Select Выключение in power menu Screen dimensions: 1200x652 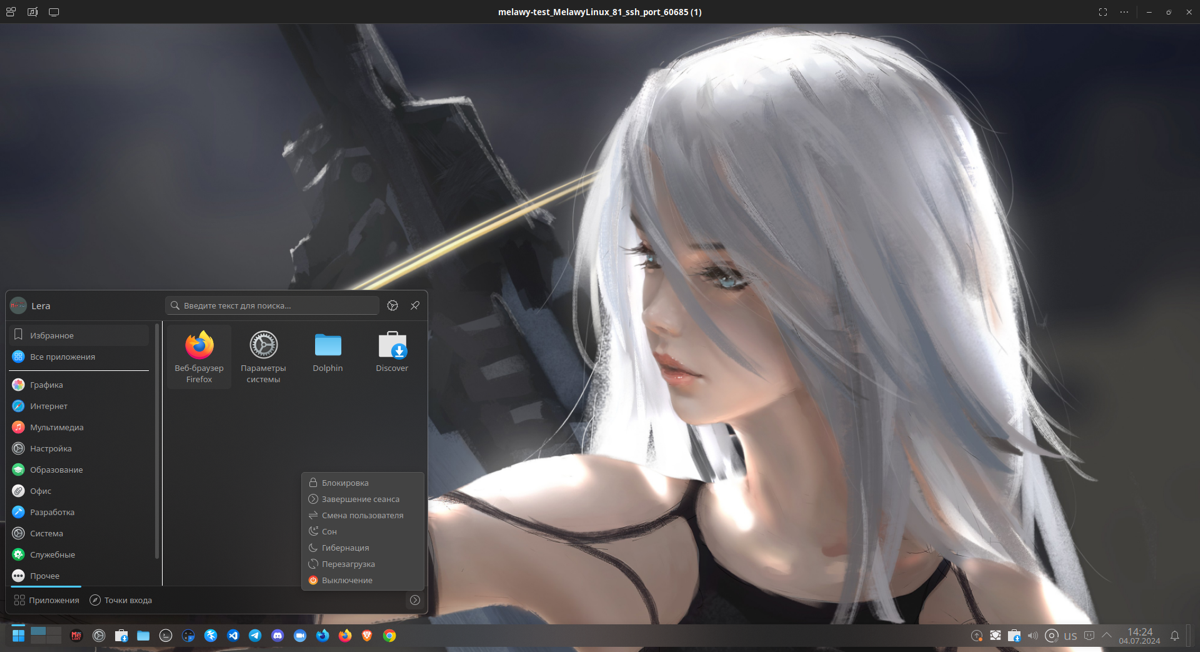[x=363, y=580]
